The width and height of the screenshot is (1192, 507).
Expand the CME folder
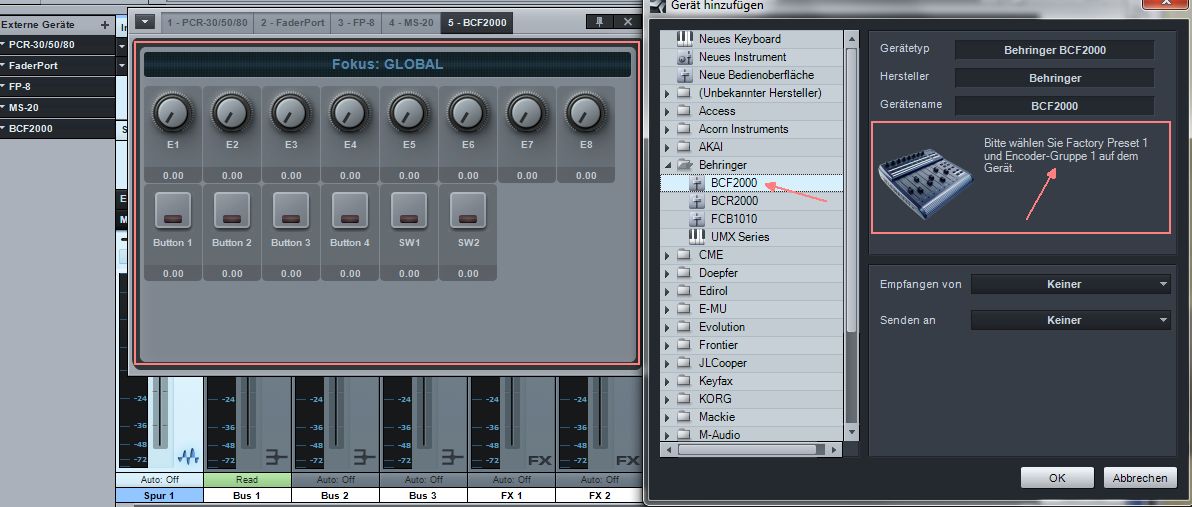tap(667, 255)
